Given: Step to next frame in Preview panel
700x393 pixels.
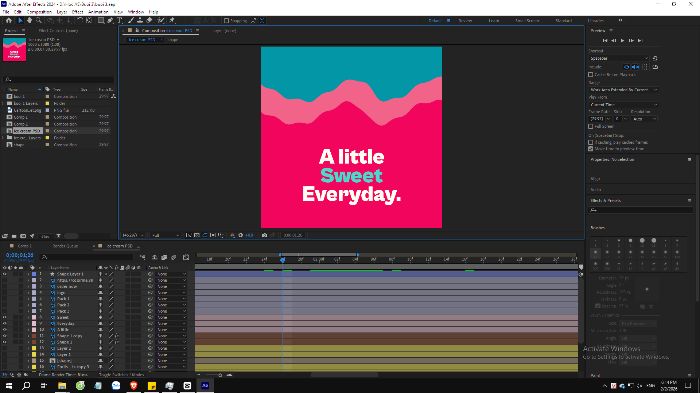Looking at the screenshot, I should point(631,41).
